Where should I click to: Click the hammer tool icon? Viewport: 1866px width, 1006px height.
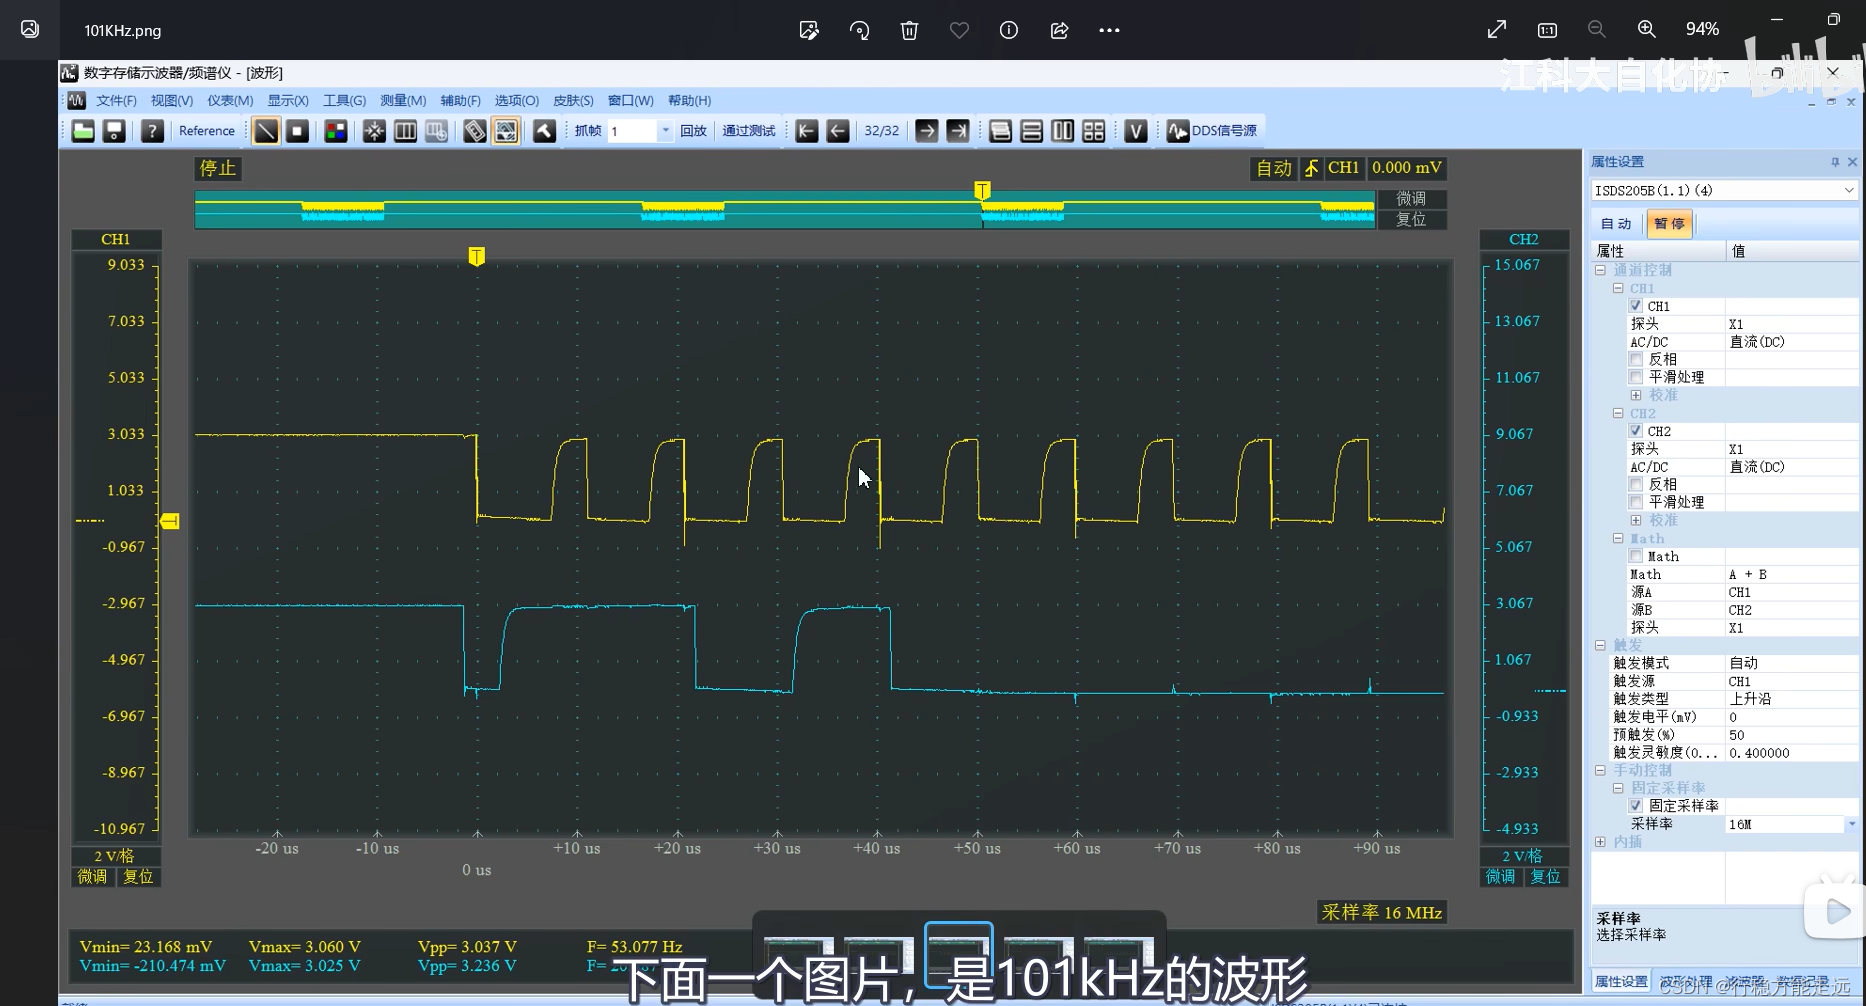pyautogui.click(x=544, y=131)
